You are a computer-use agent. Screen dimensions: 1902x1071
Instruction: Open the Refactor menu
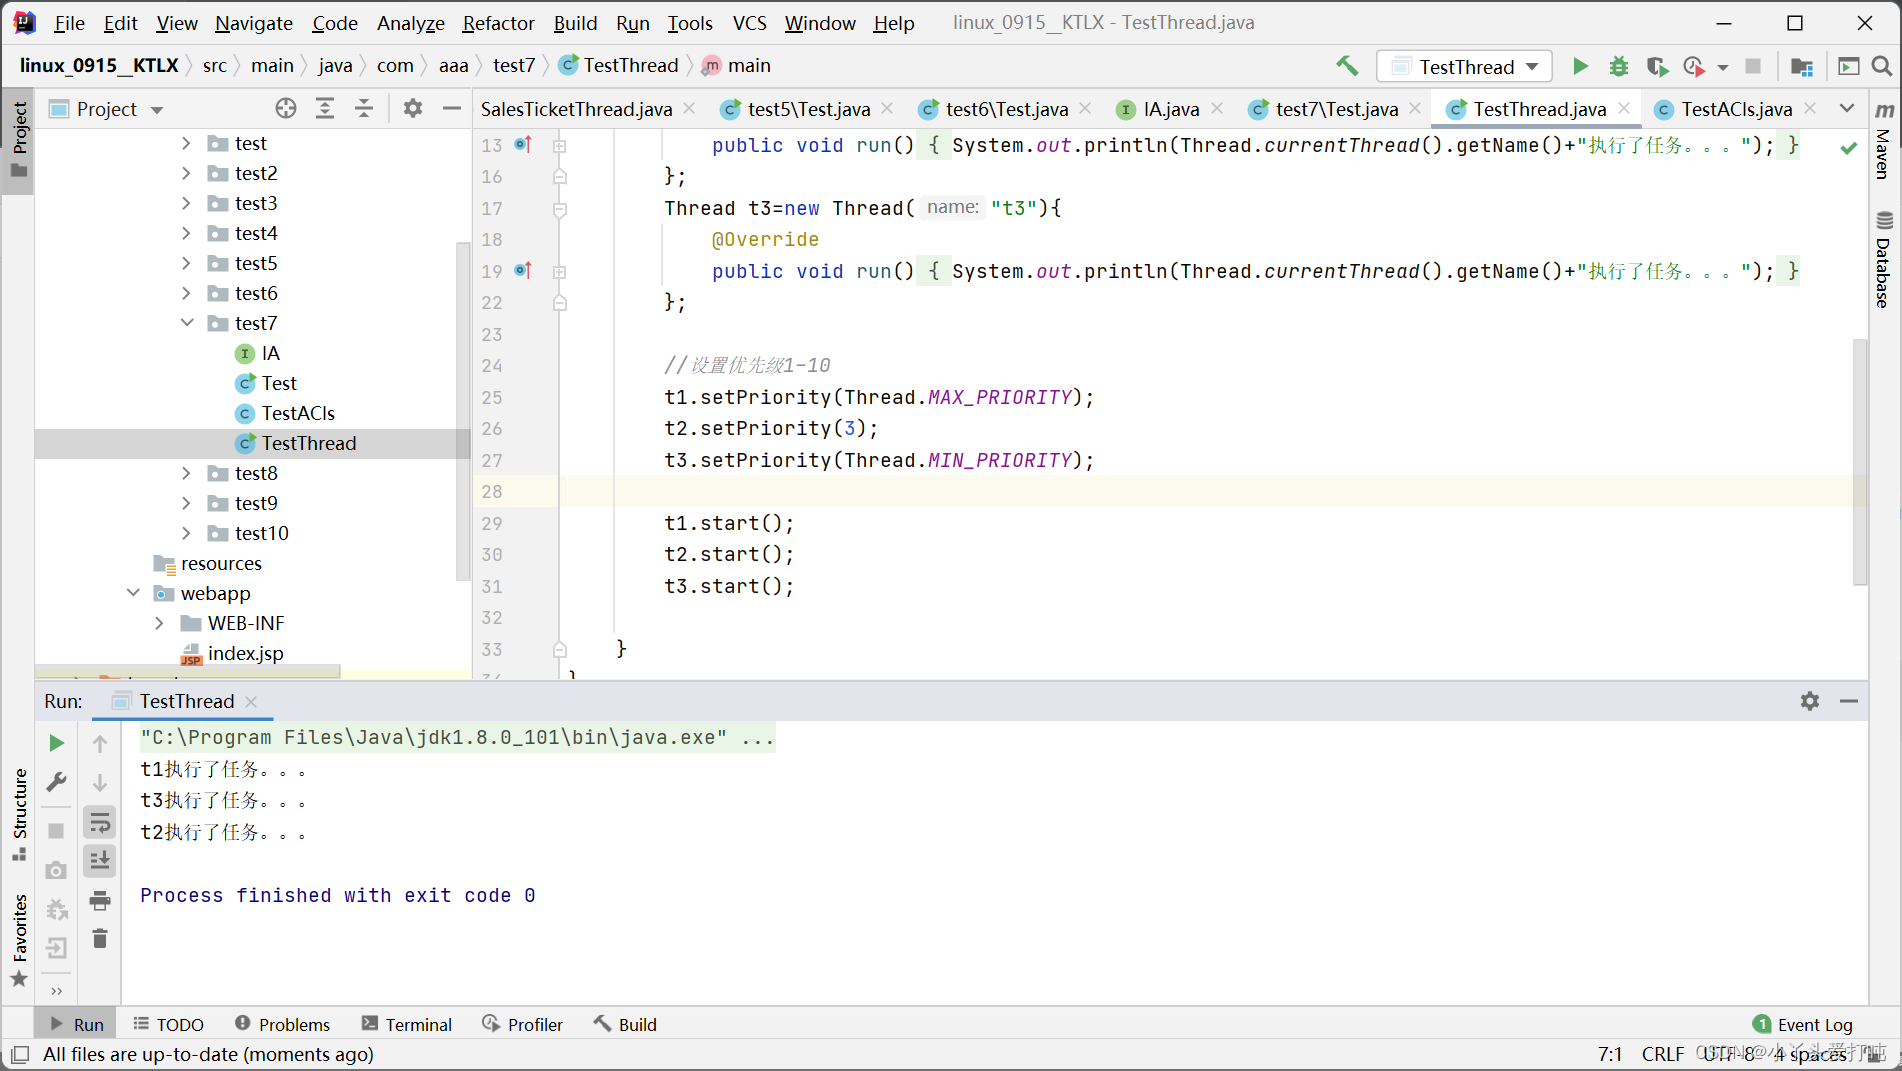click(x=498, y=23)
